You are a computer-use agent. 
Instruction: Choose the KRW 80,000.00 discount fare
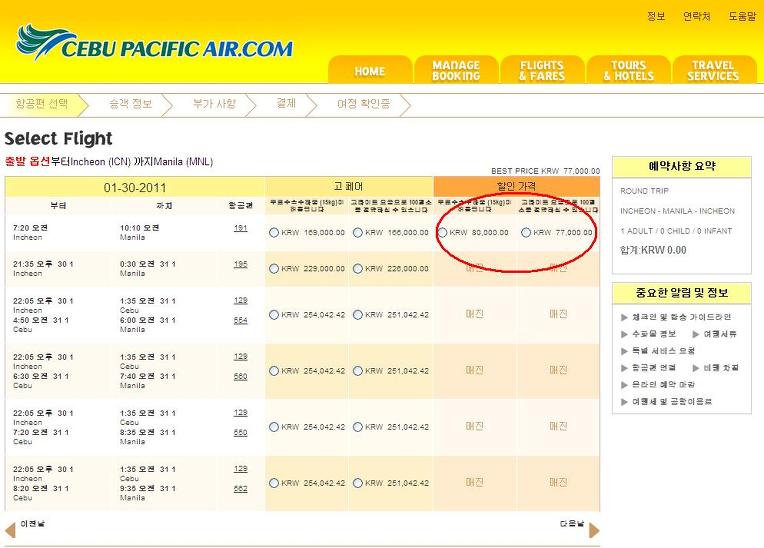[442, 233]
